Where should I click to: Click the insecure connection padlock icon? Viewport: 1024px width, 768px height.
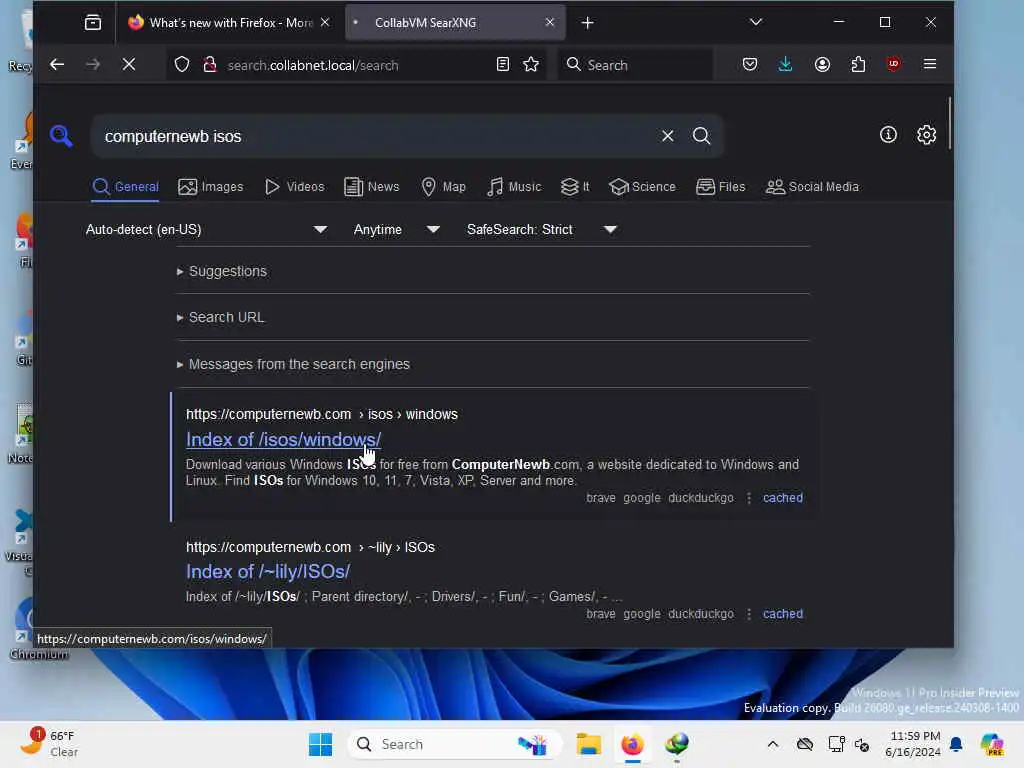210,64
